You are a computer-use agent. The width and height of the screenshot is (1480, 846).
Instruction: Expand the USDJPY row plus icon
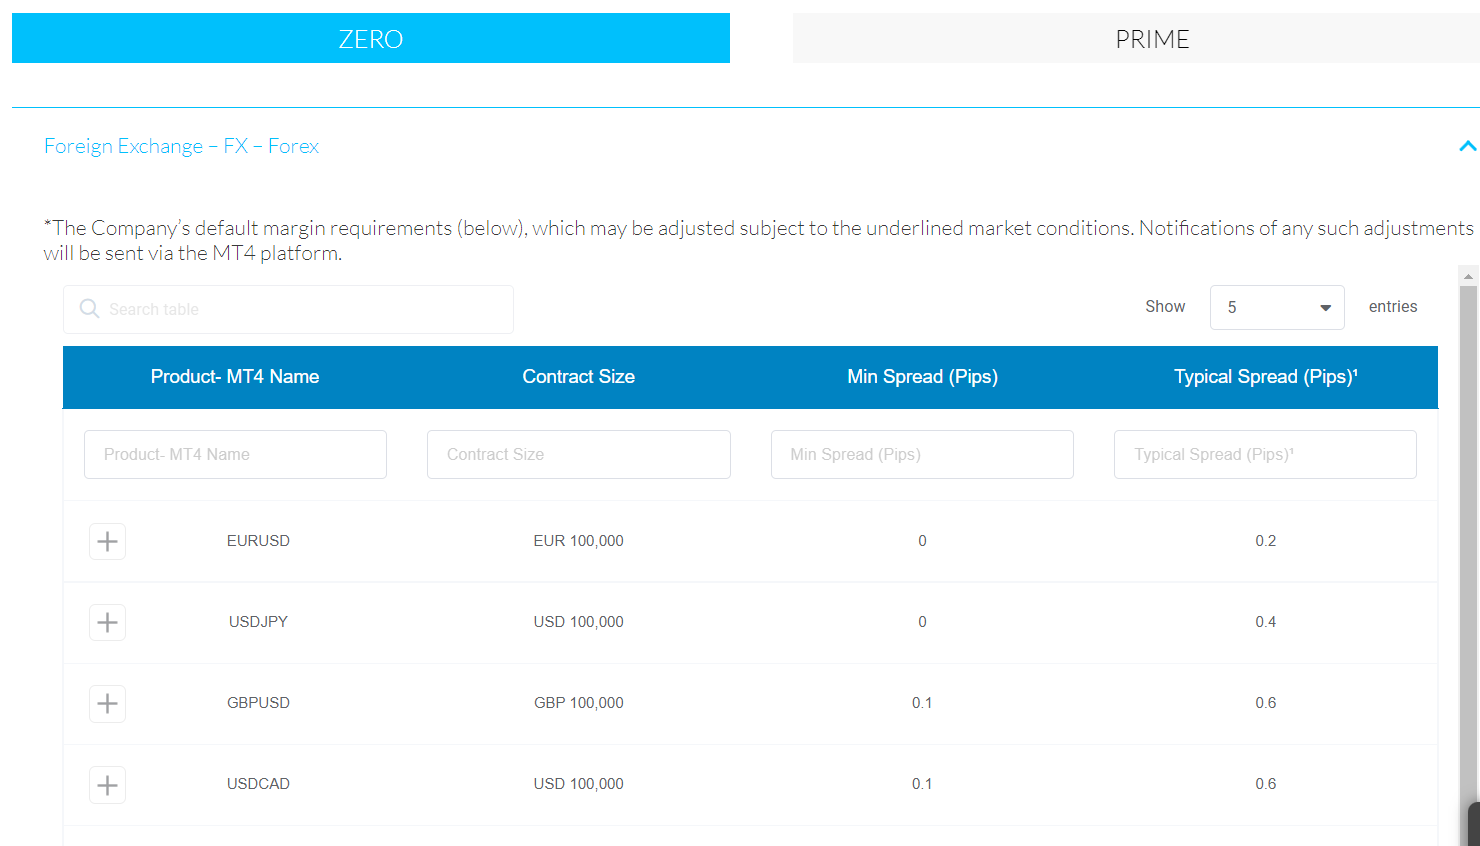point(107,623)
